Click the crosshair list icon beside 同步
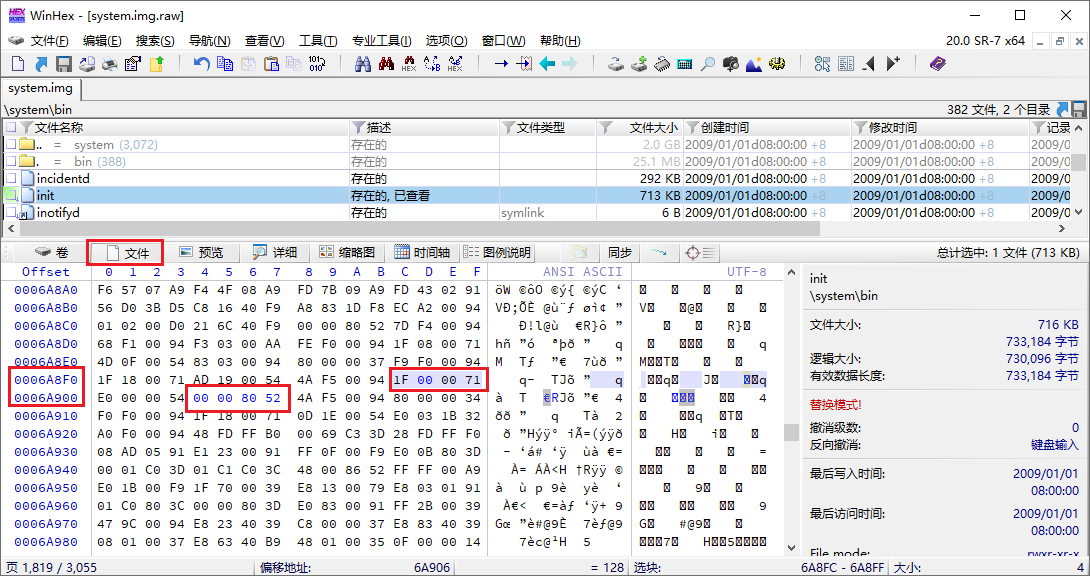 coord(700,252)
